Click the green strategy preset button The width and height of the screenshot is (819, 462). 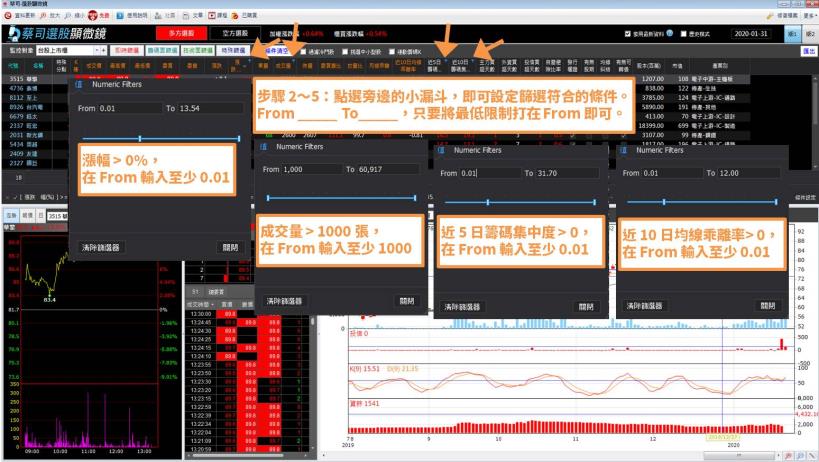pos(198,50)
